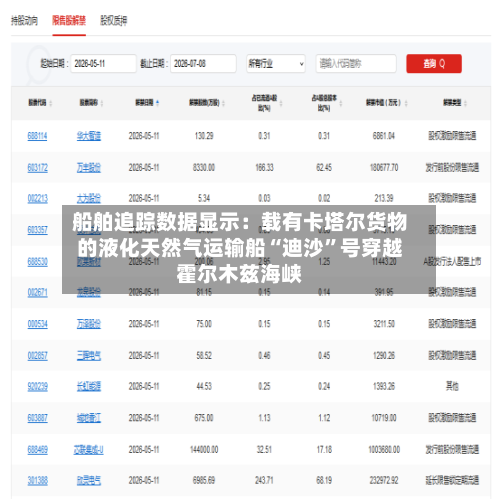This screenshot has width=500, height=499.
Task: Select 解禁股数 value 8330.00
Action: [x=204, y=167]
